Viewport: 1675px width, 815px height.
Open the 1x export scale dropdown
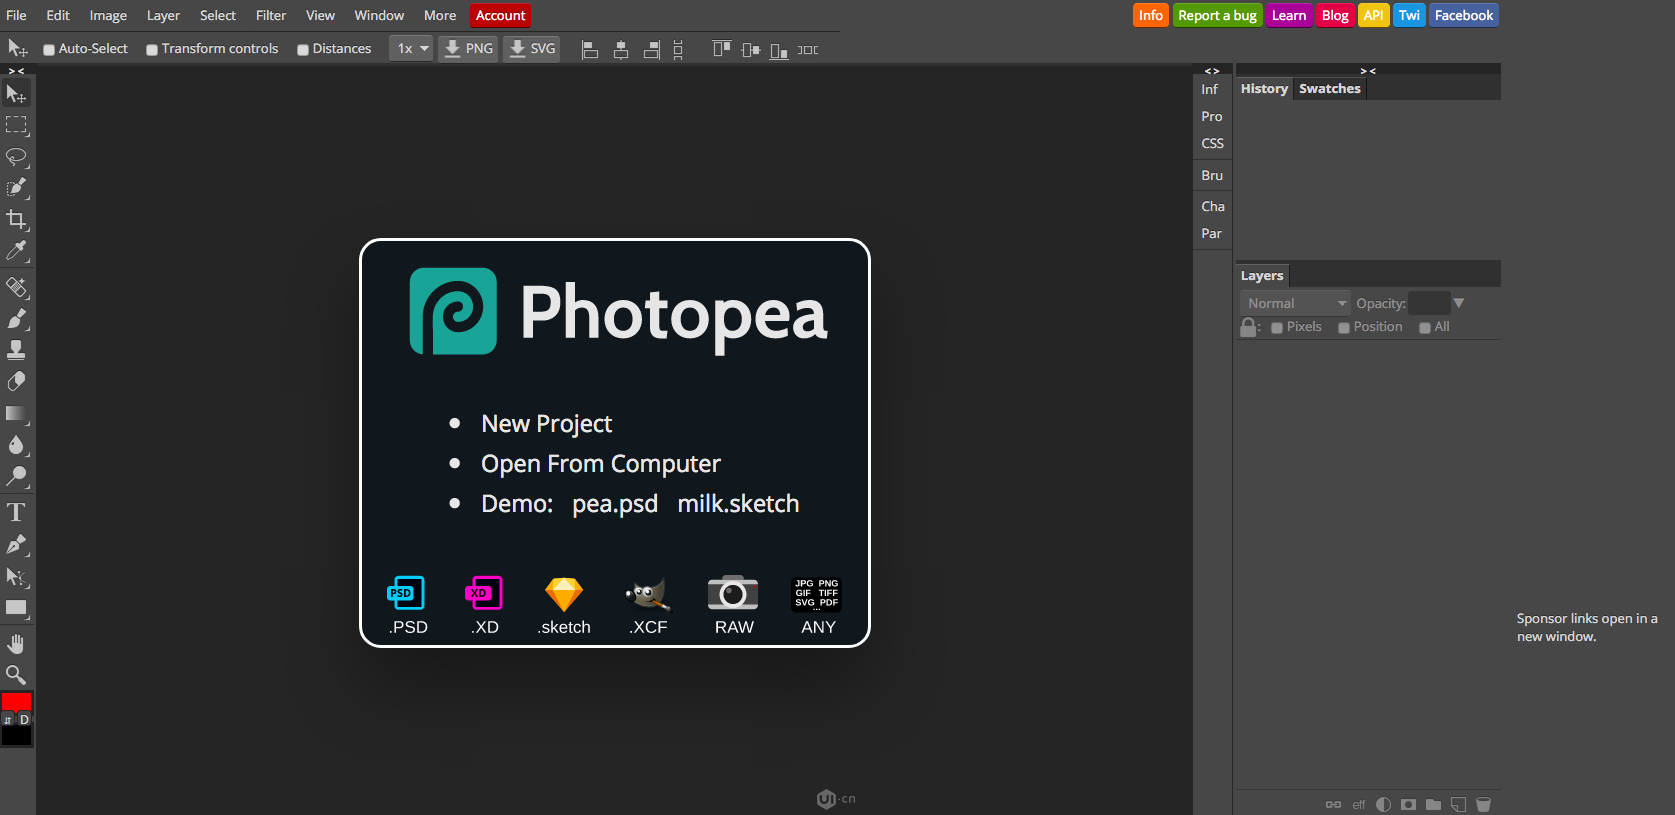411,48
